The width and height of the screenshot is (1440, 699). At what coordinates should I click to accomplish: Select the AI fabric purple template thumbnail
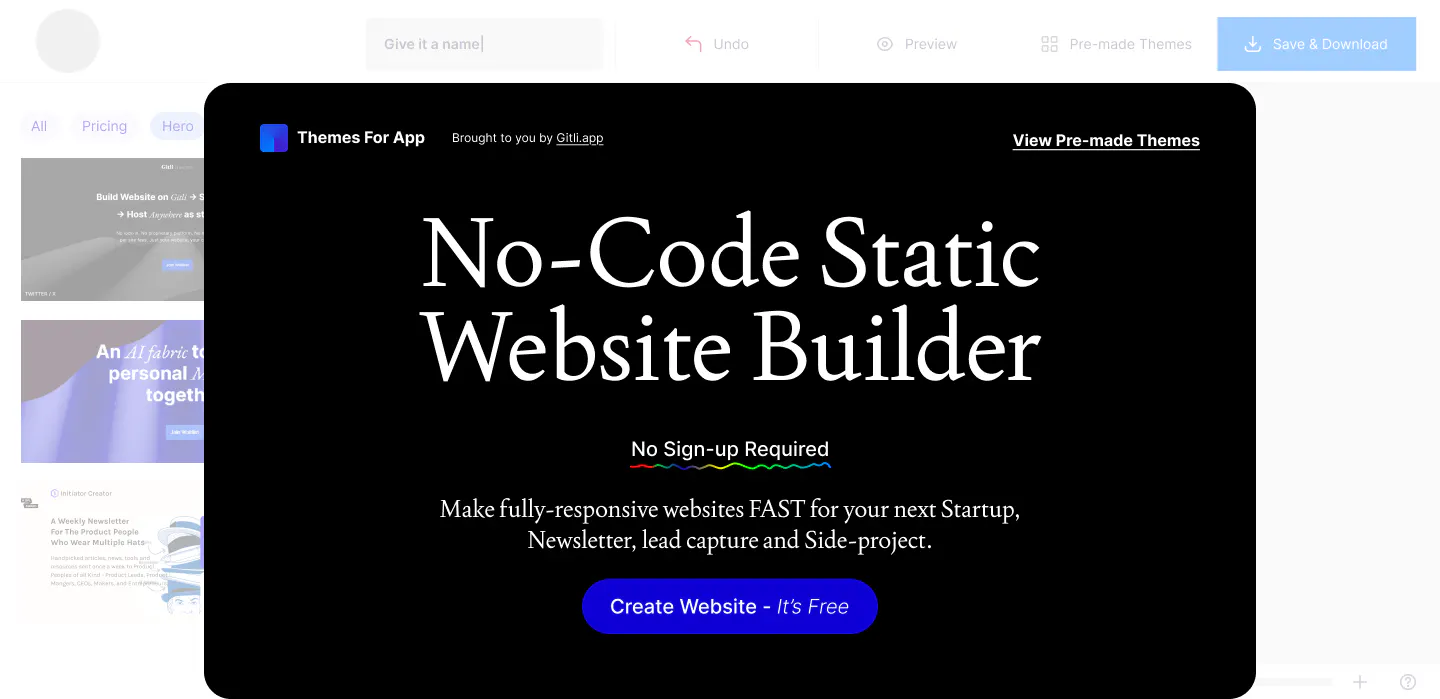pyautogui.click(x=112, y=391)
